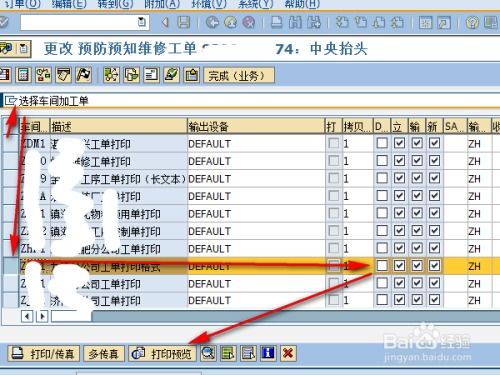Click the red X cancel icon at bottom

coord(288,353)
